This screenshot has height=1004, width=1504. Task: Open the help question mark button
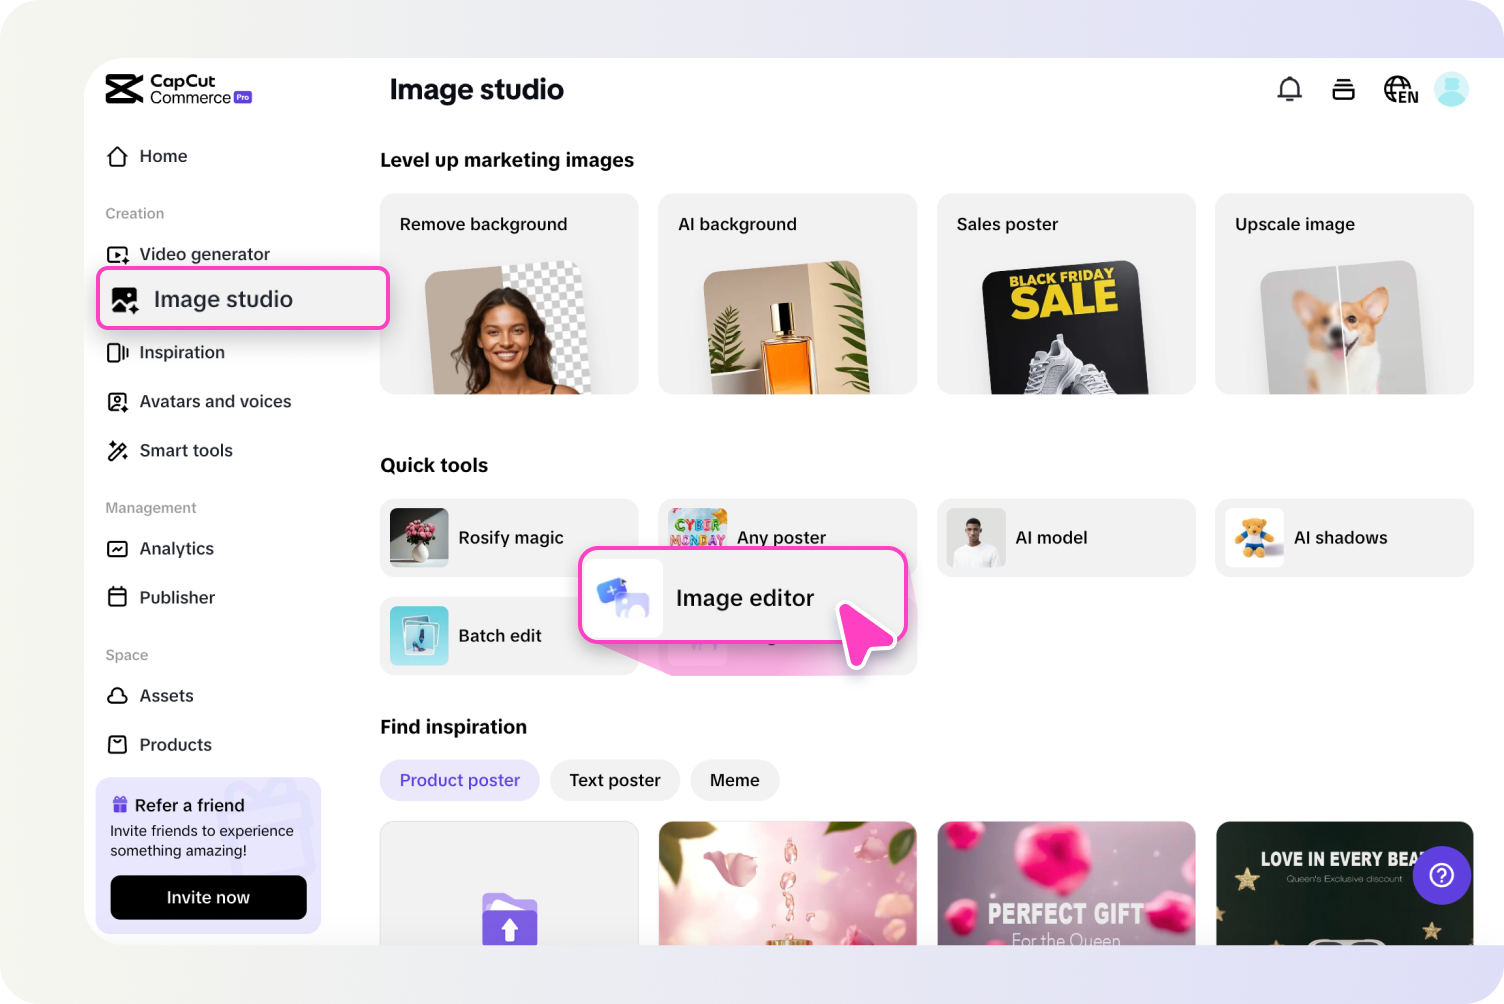(1441, 875)
